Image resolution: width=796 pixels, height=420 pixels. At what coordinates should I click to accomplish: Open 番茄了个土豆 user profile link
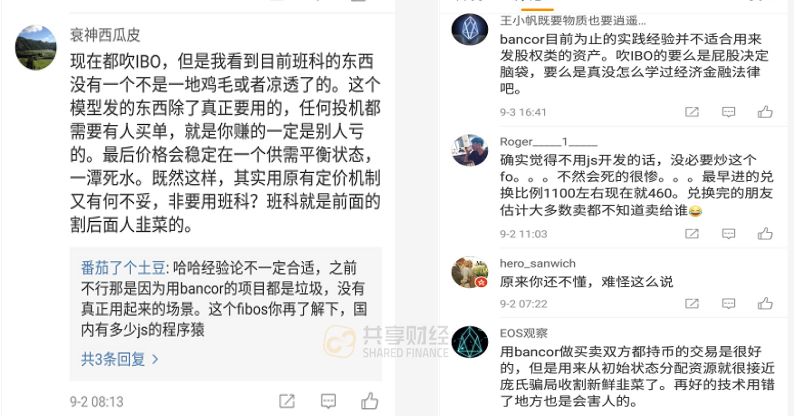click(x=123, y=268)
